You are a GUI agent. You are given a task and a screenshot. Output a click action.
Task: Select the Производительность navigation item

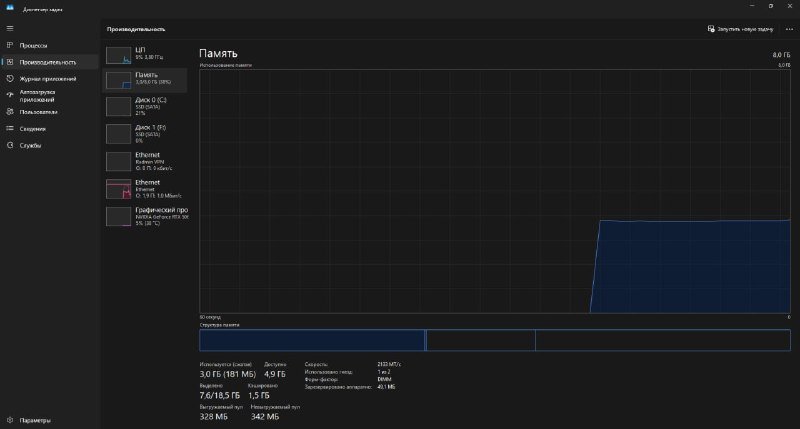(x=49, y=62)
